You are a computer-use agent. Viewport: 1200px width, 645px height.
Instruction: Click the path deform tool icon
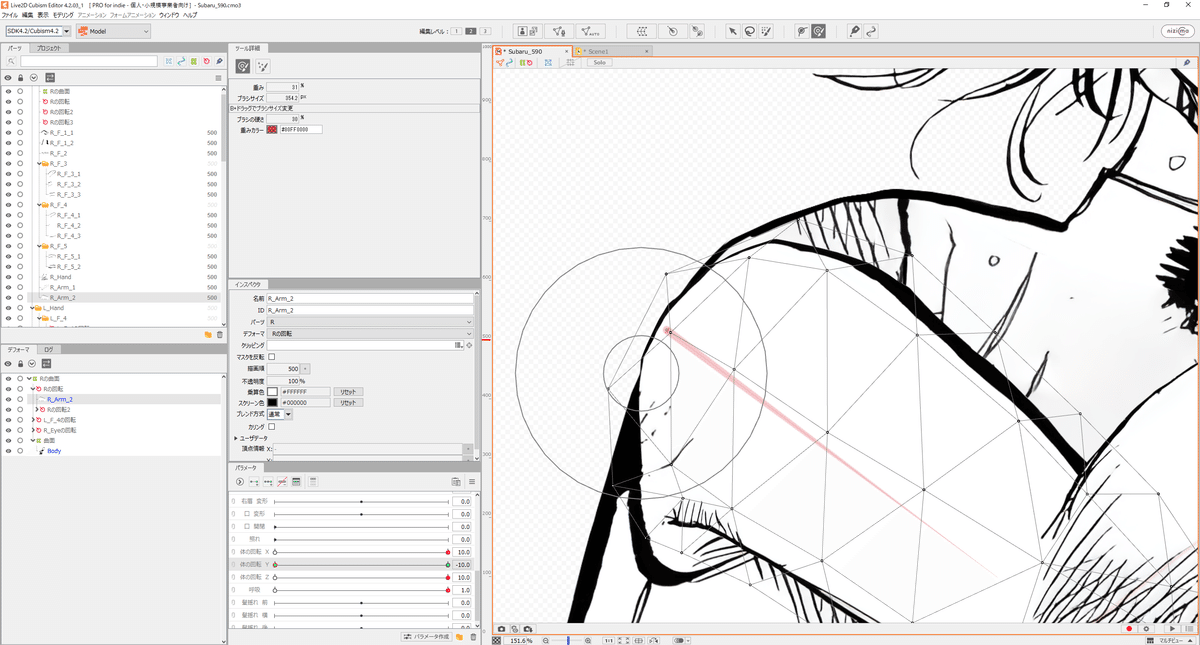(871, 31)
